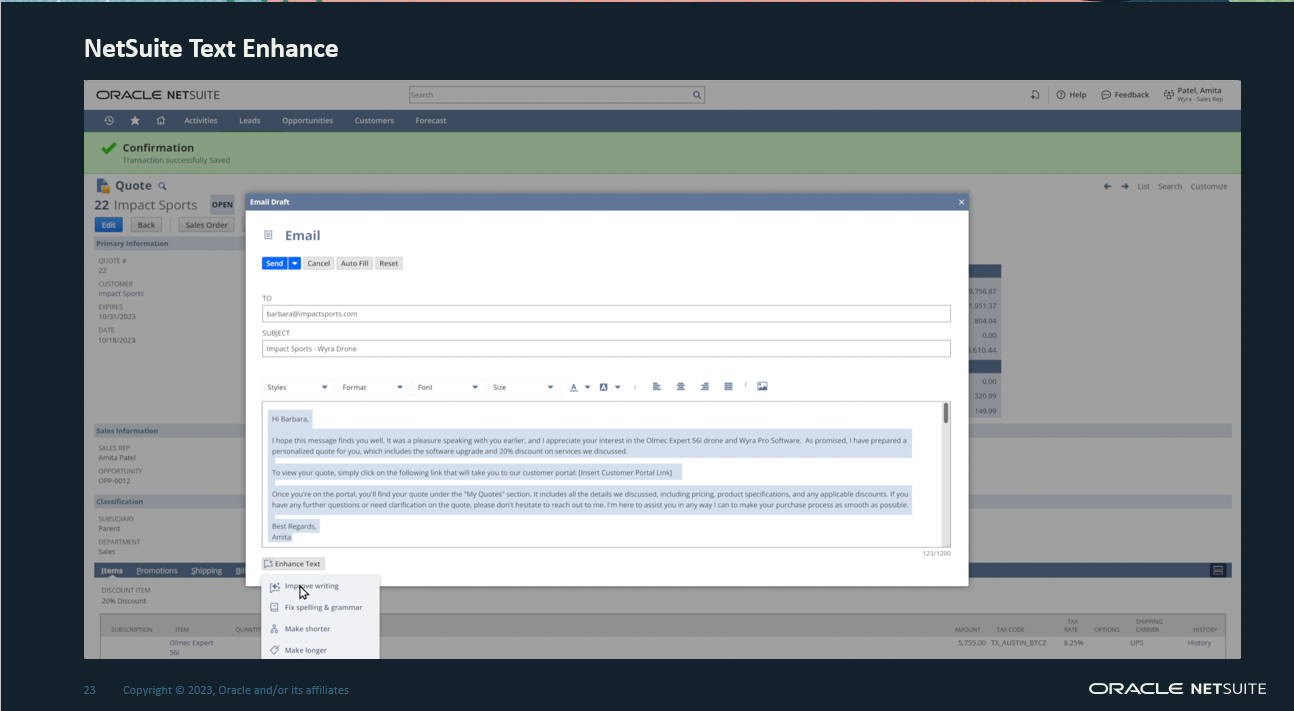The height and width of the screenshot is (711, 1294).
Task: Click the layout icon at right of Items tab bar
Action: pyautogui.click(x=1218, y=570)
